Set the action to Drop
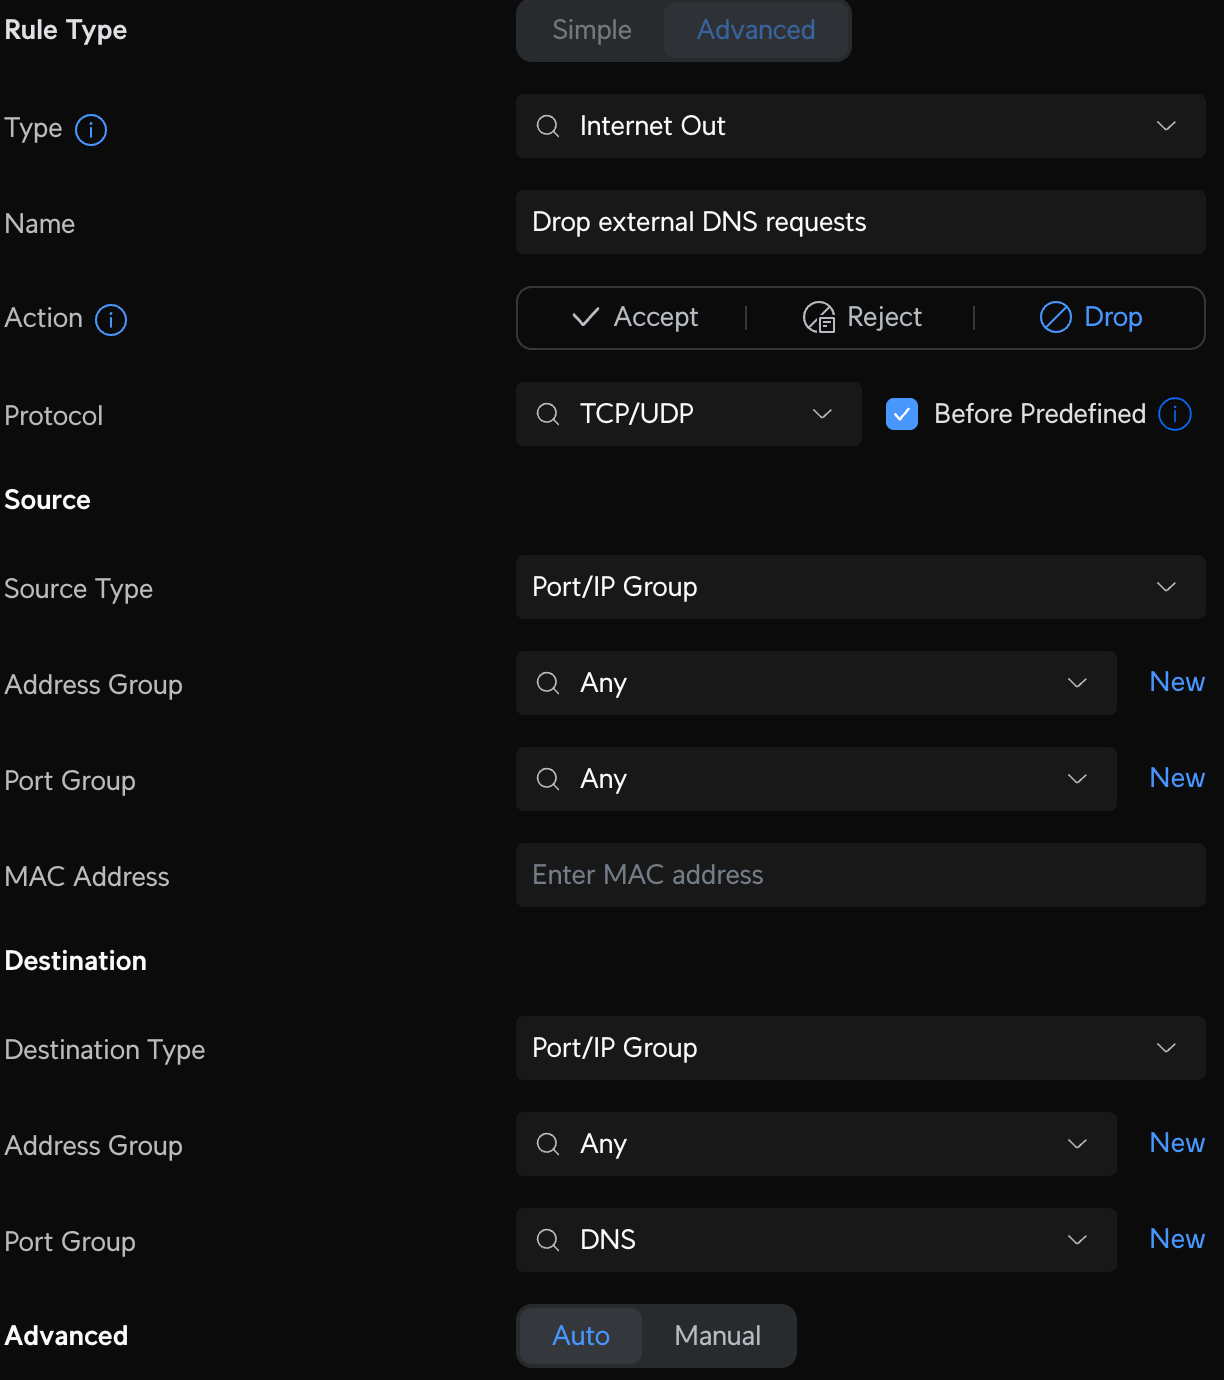1224x1380 pixels. [1091, 318]
